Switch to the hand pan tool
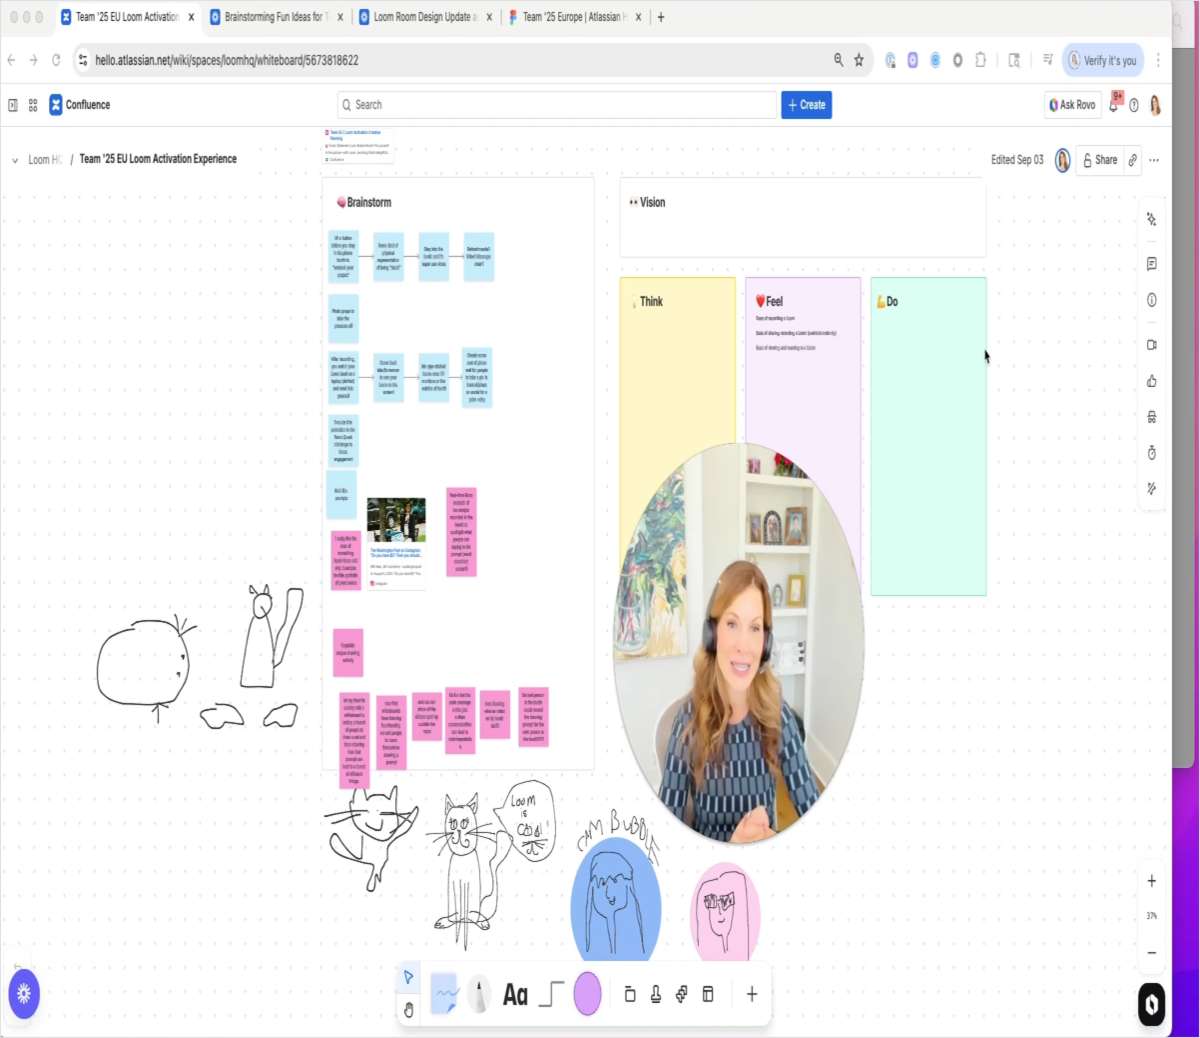The width and height of the screenshot is (1200, 1038). pos(410,1011)
